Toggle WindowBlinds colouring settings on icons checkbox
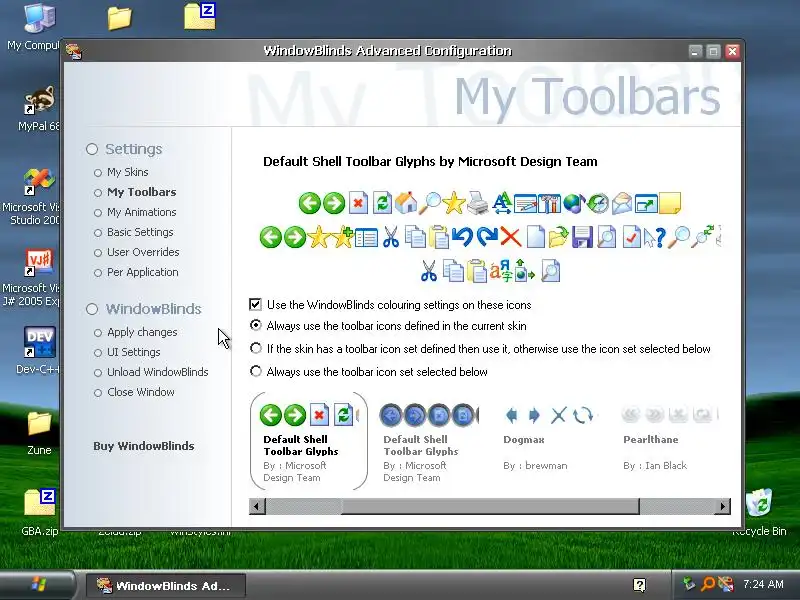The image size is (800, 600). (x=255, y=305)
